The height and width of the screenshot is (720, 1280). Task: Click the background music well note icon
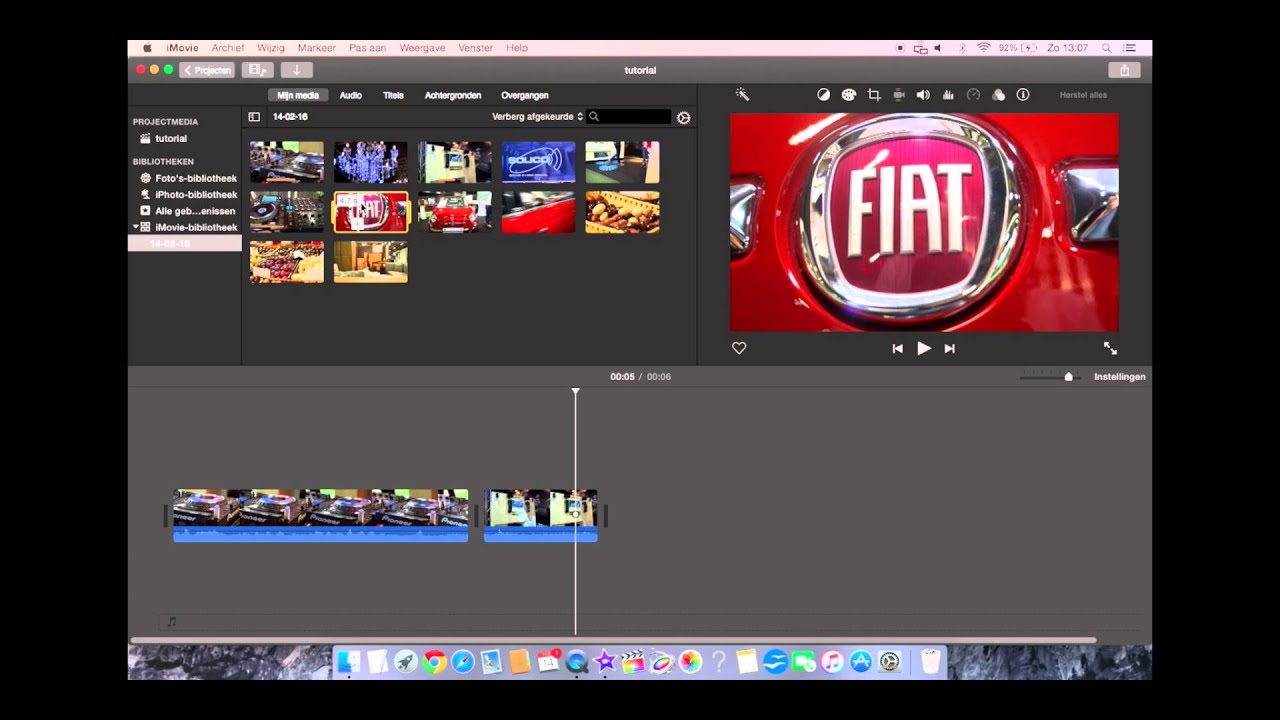[x=172, y=622]
